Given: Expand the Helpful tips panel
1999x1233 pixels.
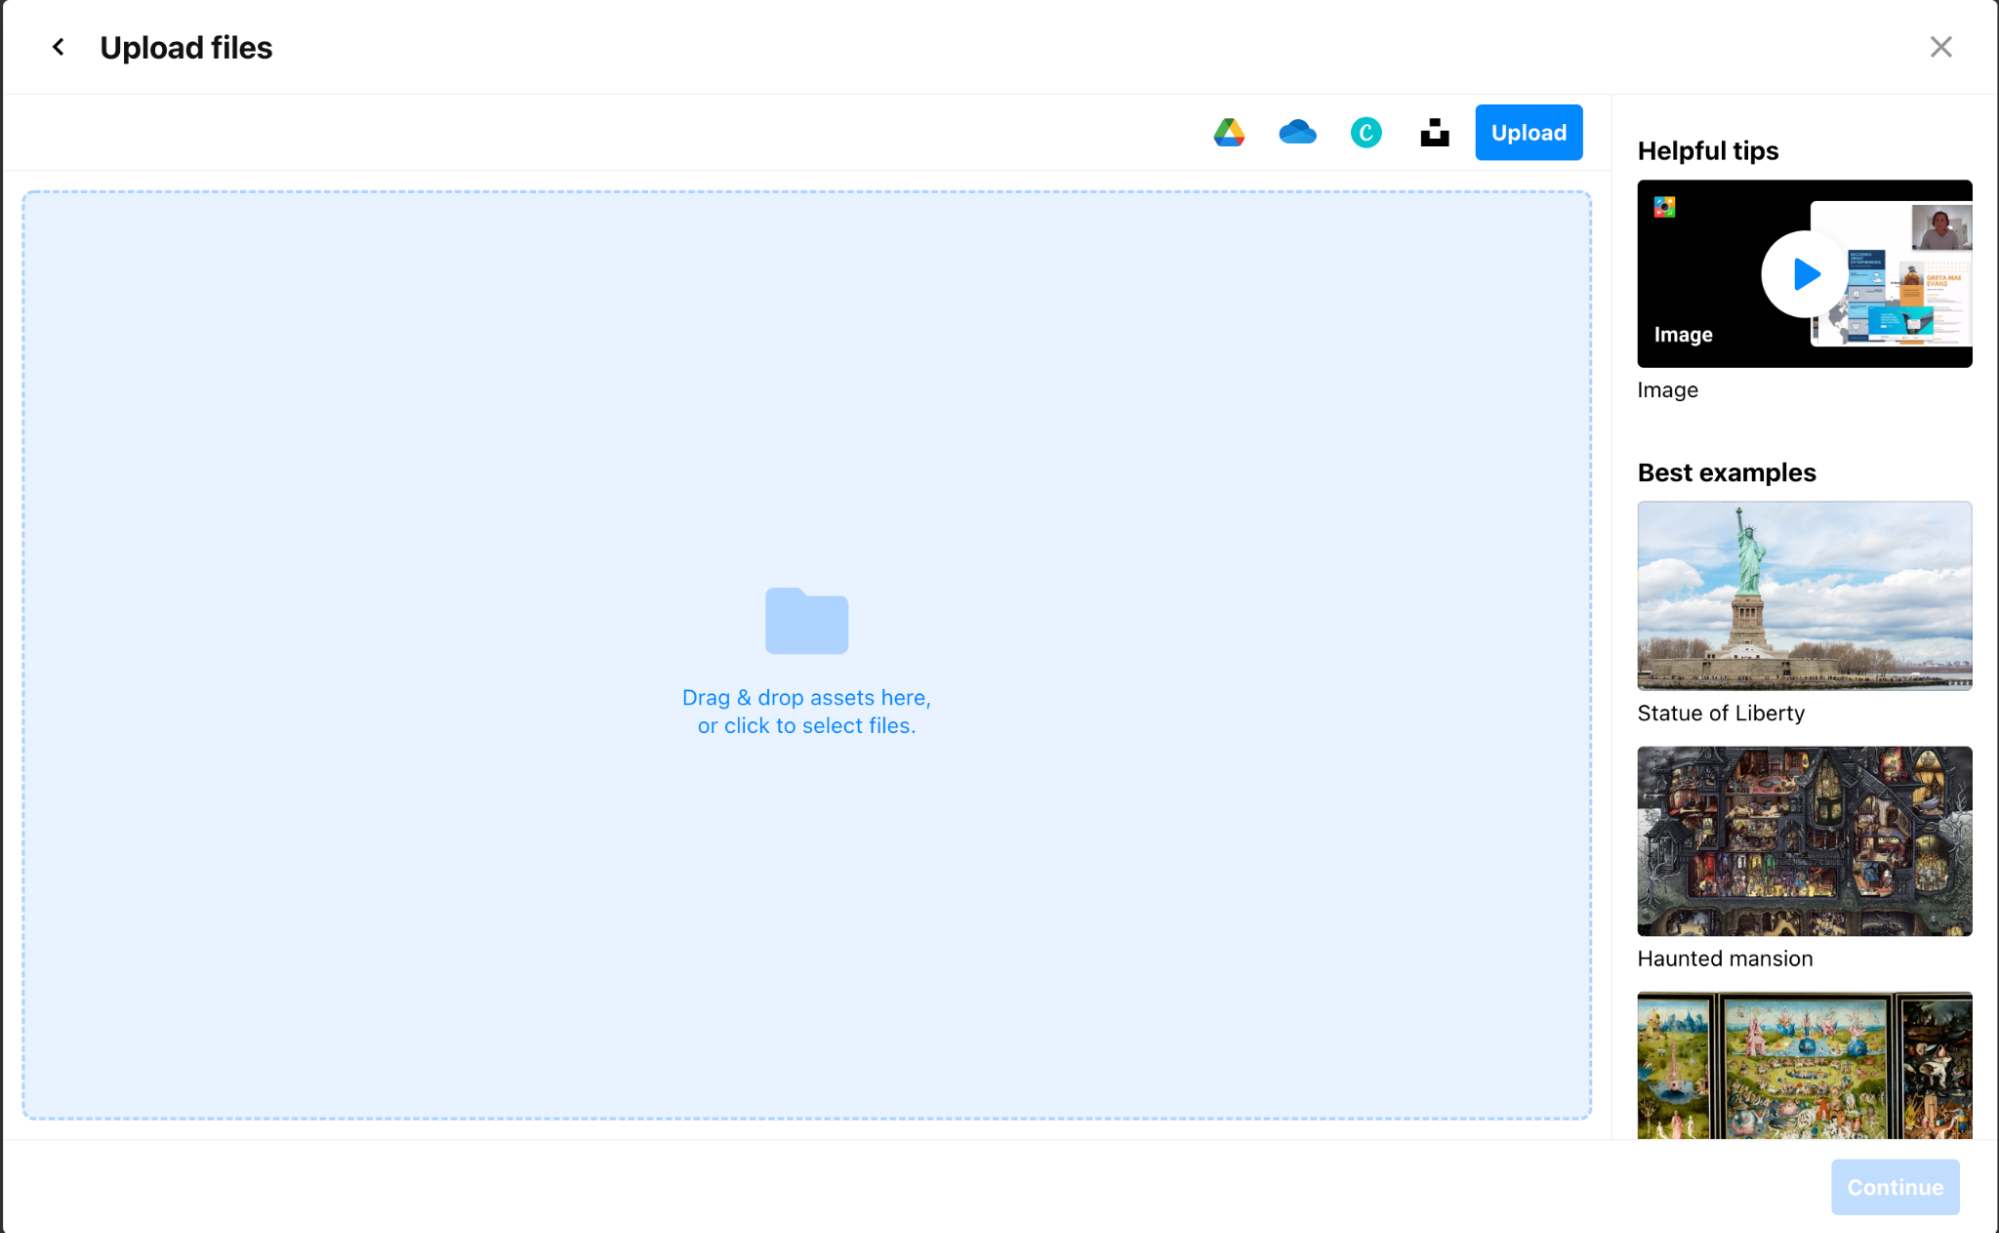Looking at the screenshot, I should coord(1709,151).
